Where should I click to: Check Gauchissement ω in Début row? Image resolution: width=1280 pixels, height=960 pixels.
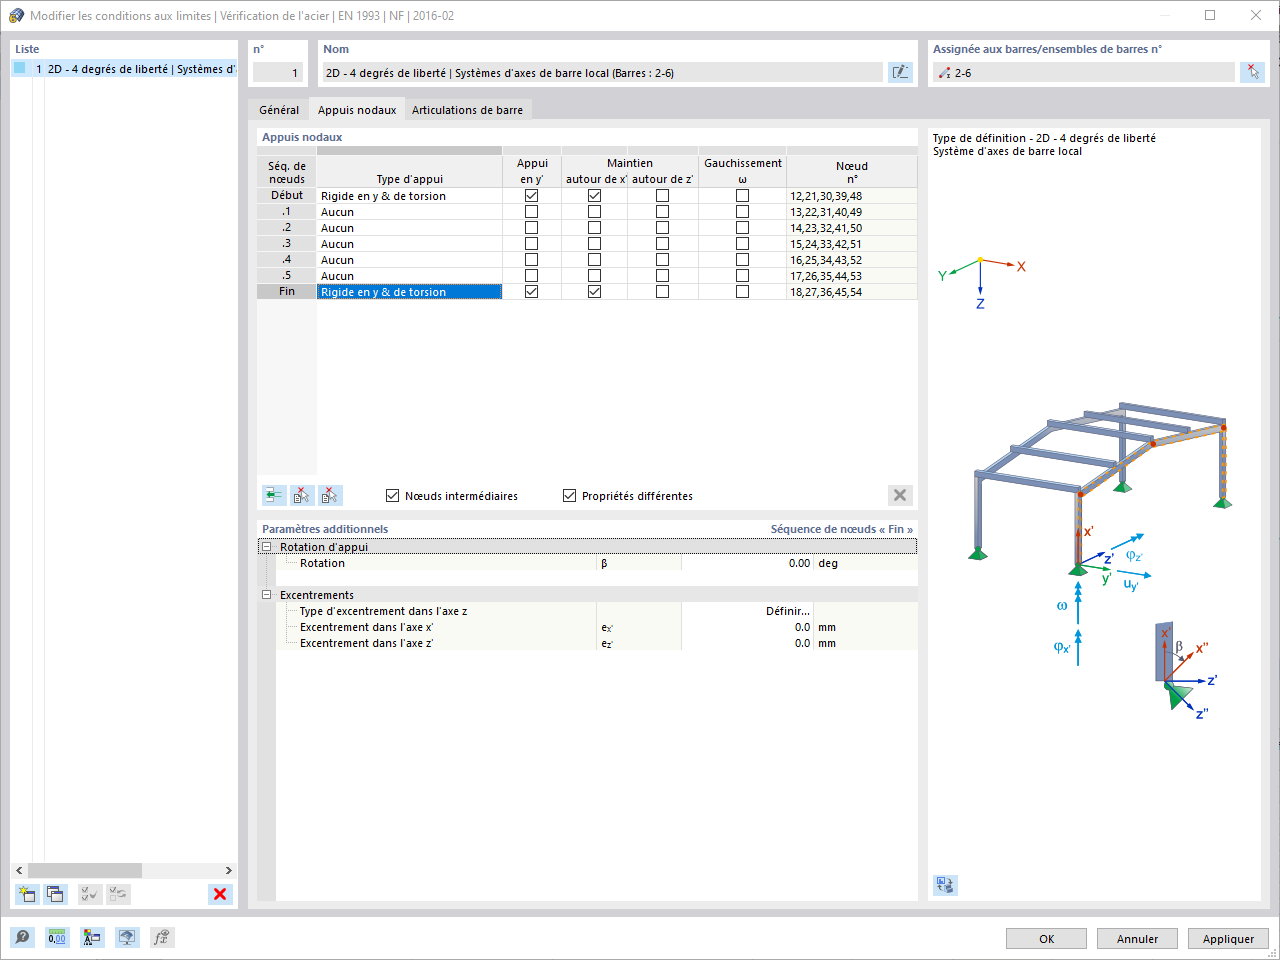(x=742, y=196)
